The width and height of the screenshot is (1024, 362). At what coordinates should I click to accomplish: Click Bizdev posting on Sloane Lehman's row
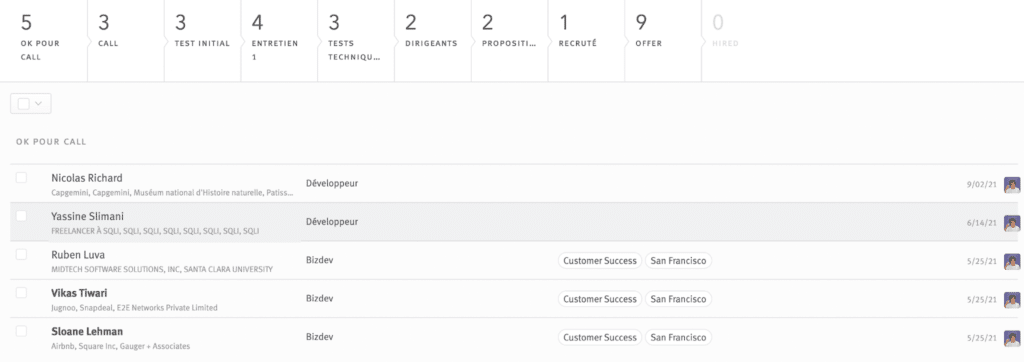(x=319, y=337)
